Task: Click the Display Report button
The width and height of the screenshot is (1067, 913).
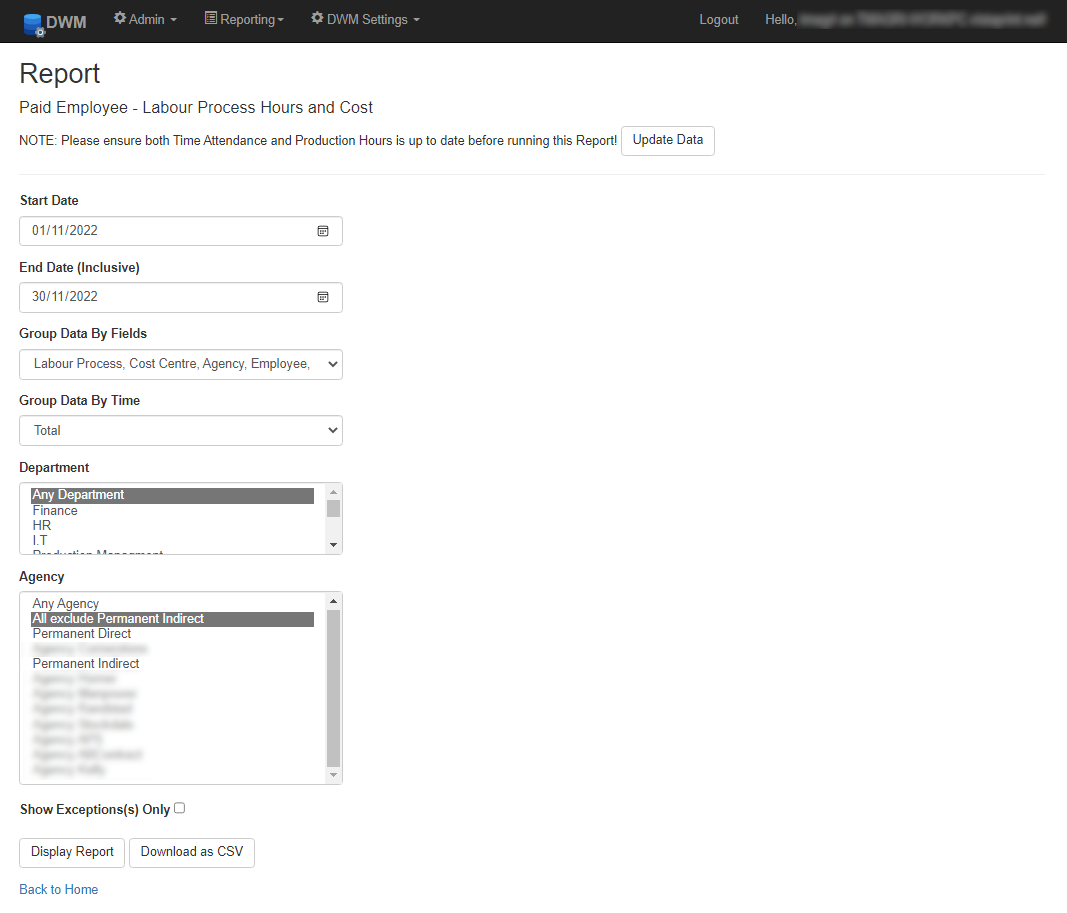Action: coord(72,853)
